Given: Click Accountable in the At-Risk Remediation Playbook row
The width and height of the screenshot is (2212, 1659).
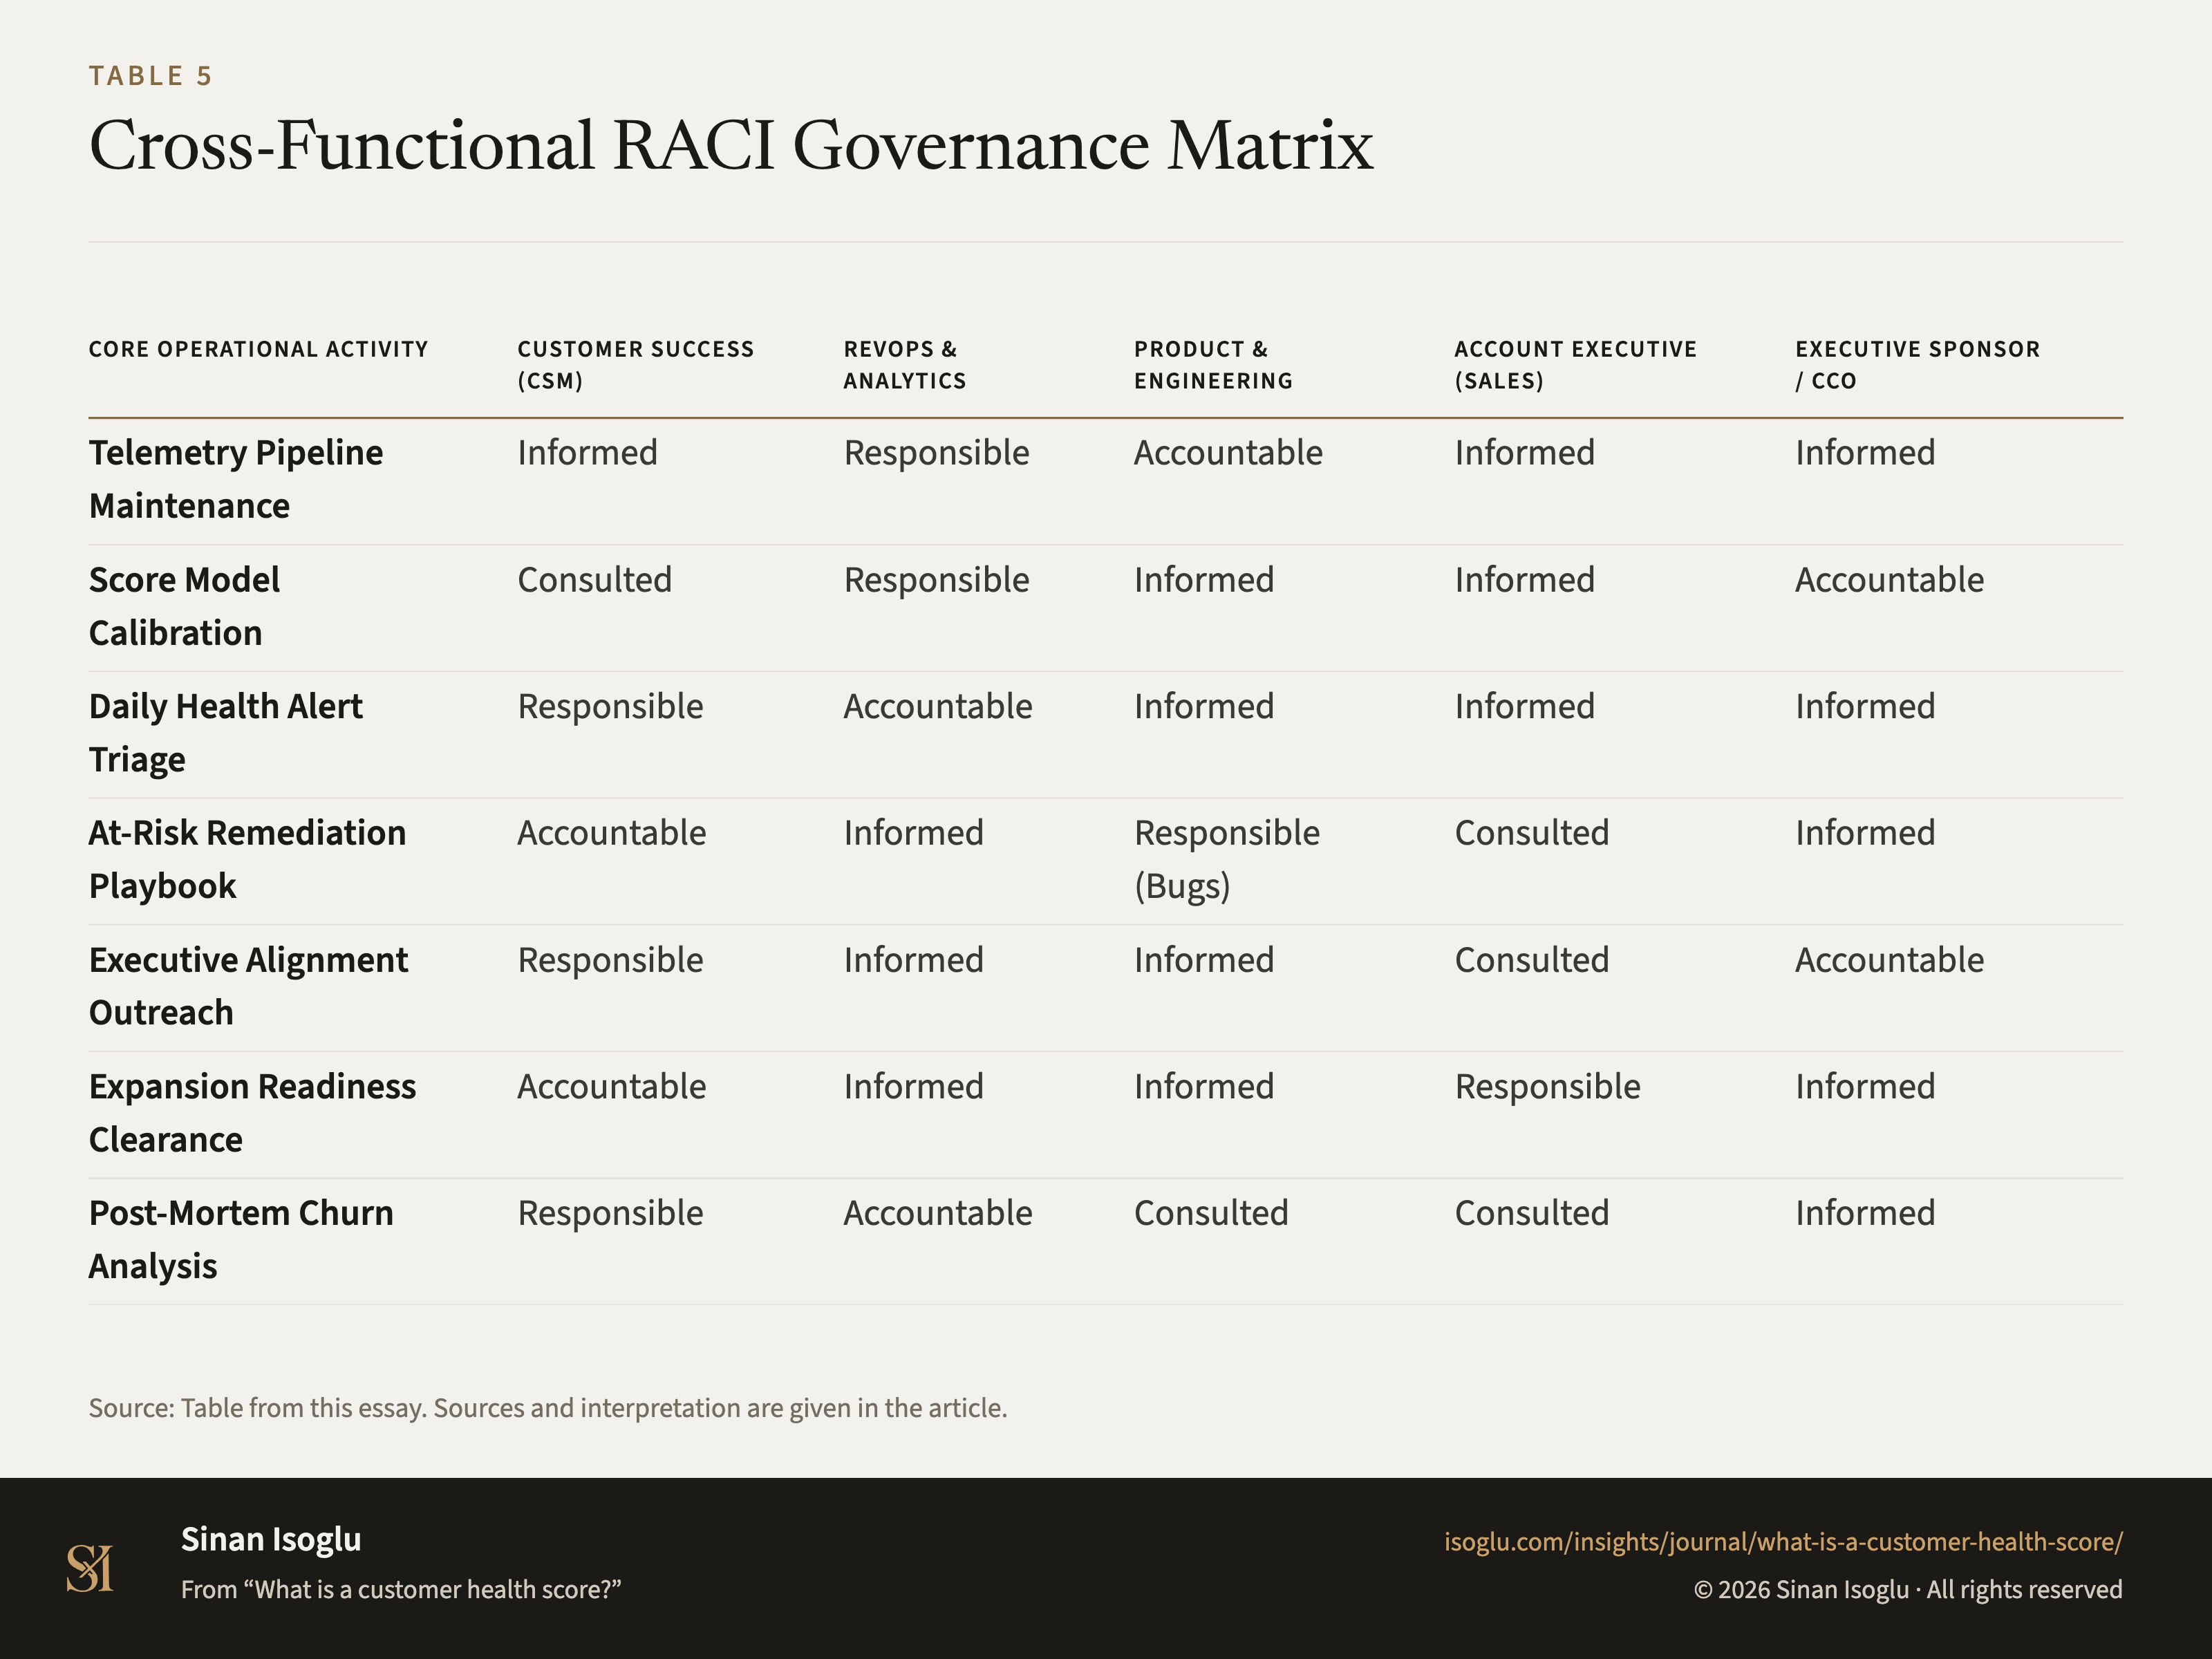Looking at the screenshot, I should pyautogui.click(x=611, y=833).
